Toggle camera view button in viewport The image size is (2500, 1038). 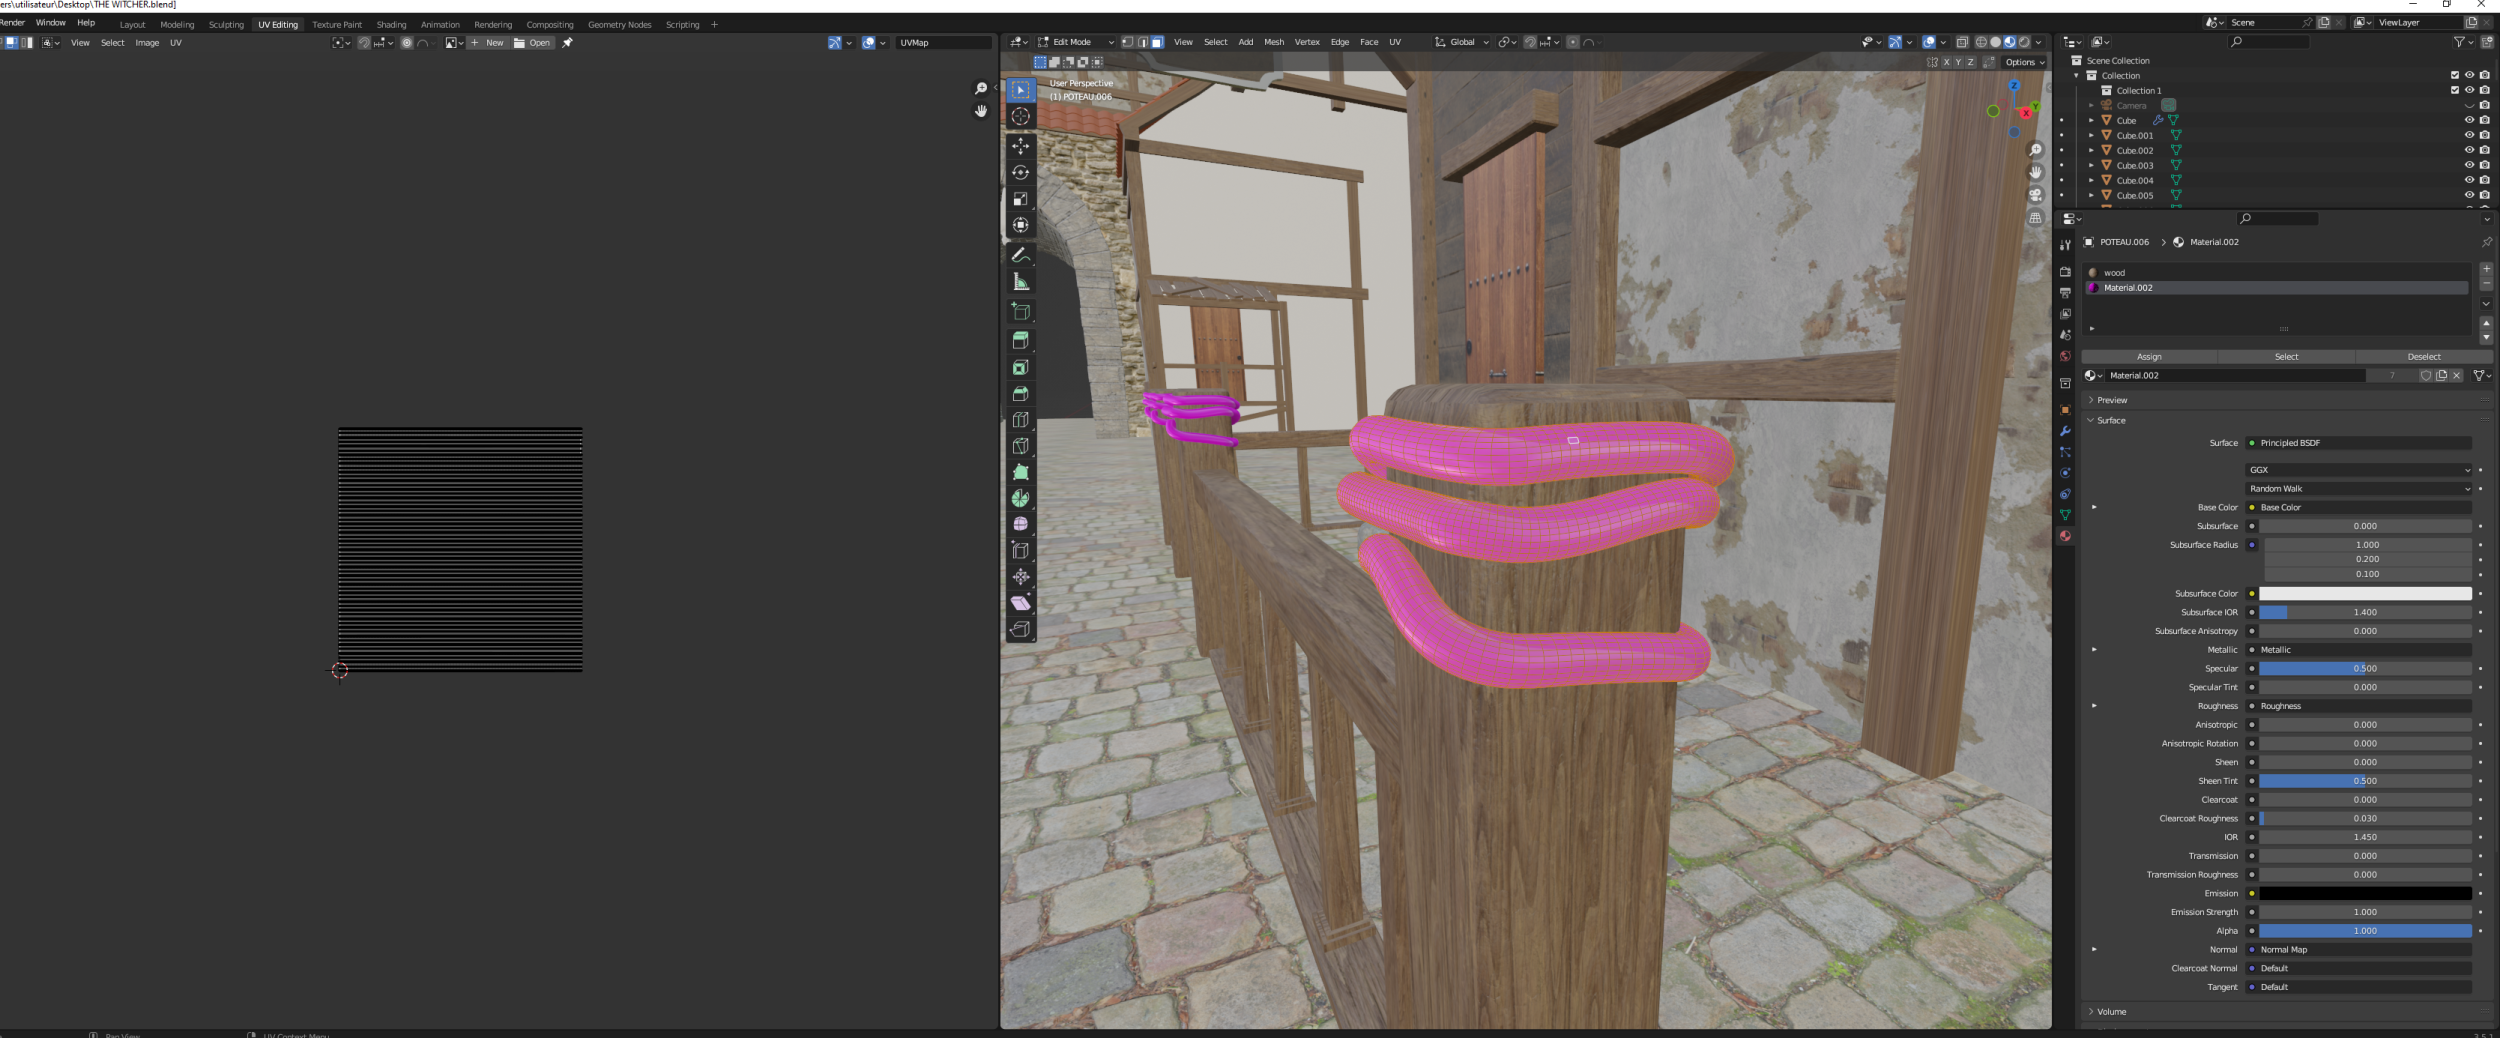pos(2035,195)
